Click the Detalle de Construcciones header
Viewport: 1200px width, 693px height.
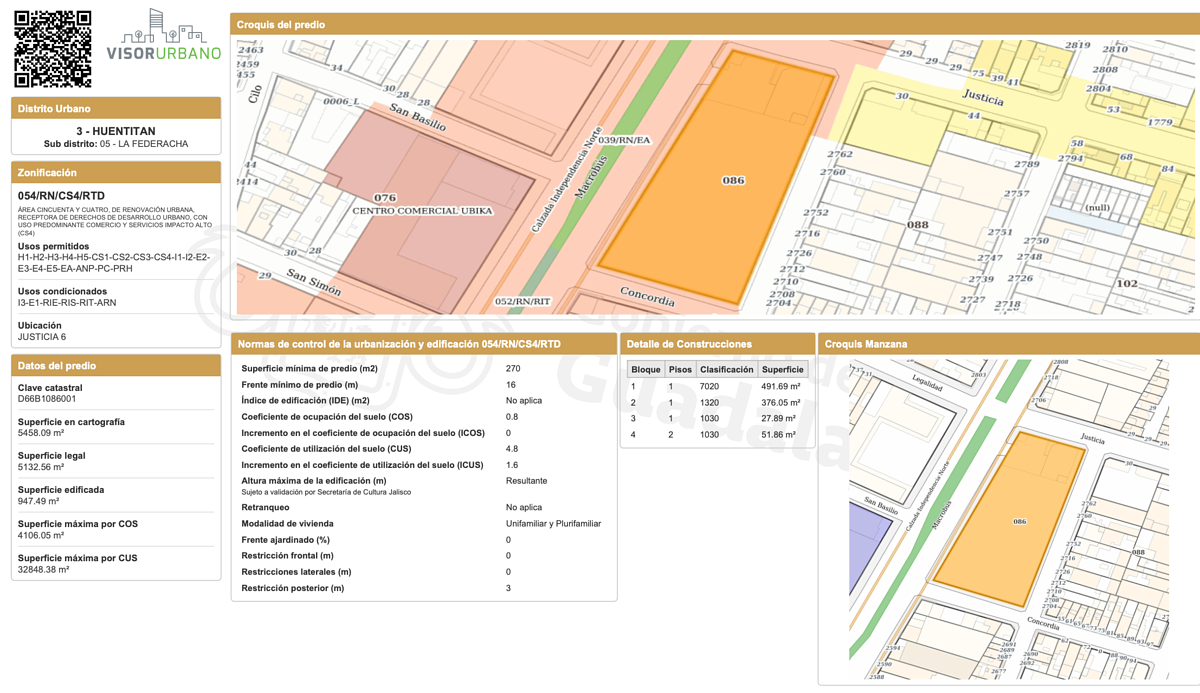(717, 344)
